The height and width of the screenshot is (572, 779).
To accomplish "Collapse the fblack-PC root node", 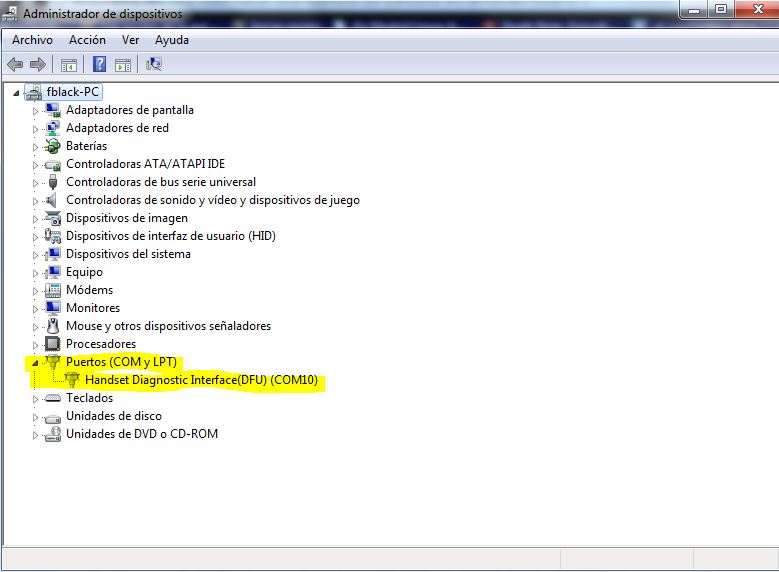I will click(17, 92).
